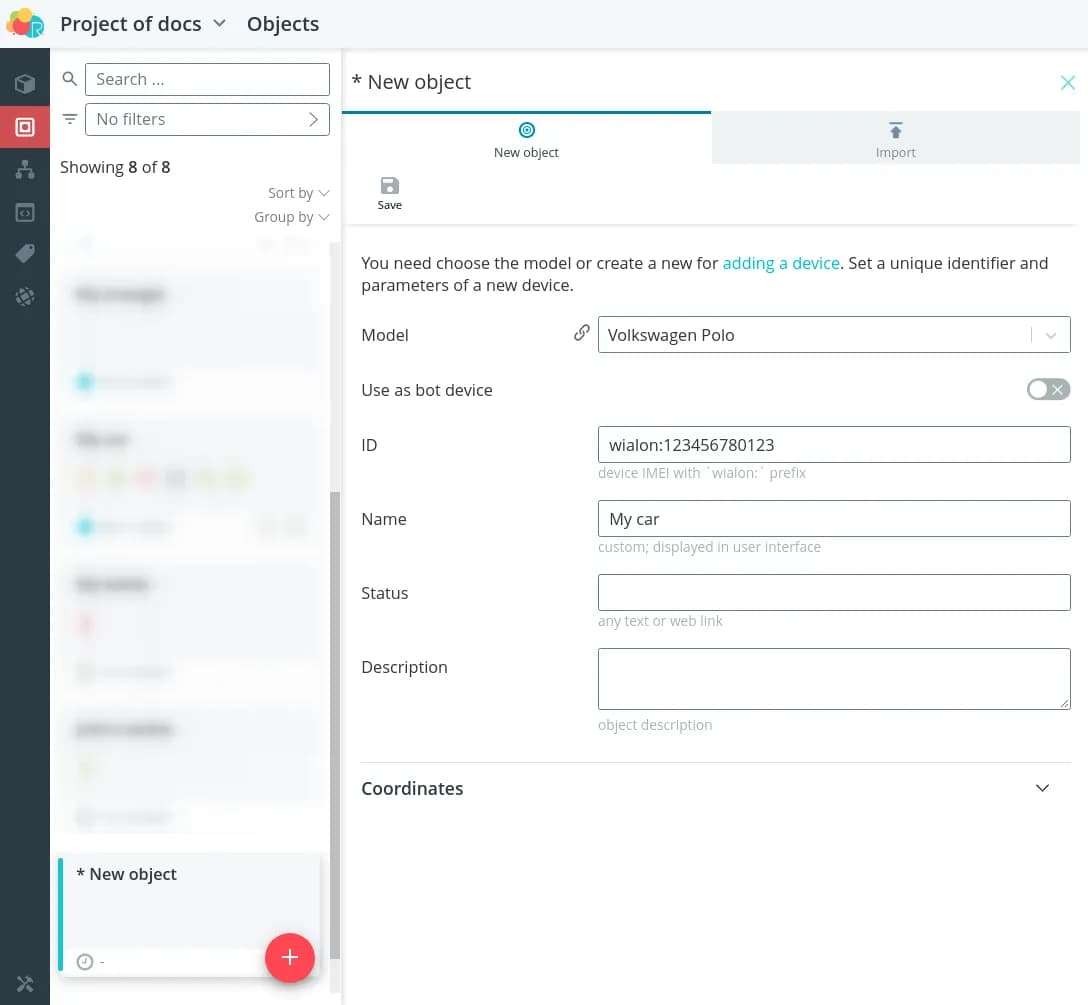1088x1005 pixels.
Task: Click the globe icon in sidebar
Action: 25,297
